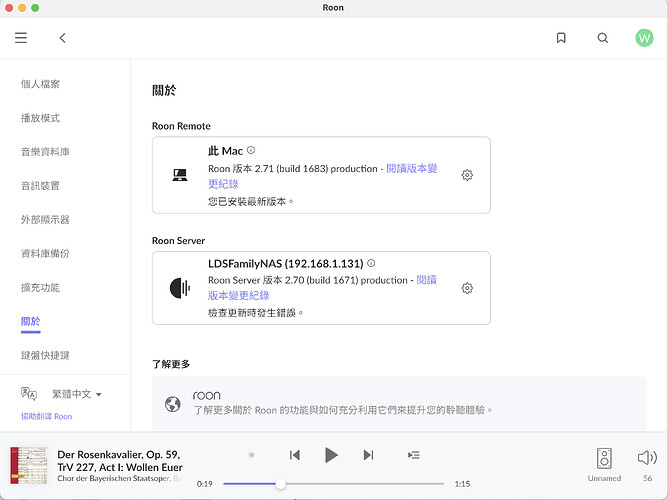Open the 鍵盤快捷鍵 settings tab

pos(45,355)
